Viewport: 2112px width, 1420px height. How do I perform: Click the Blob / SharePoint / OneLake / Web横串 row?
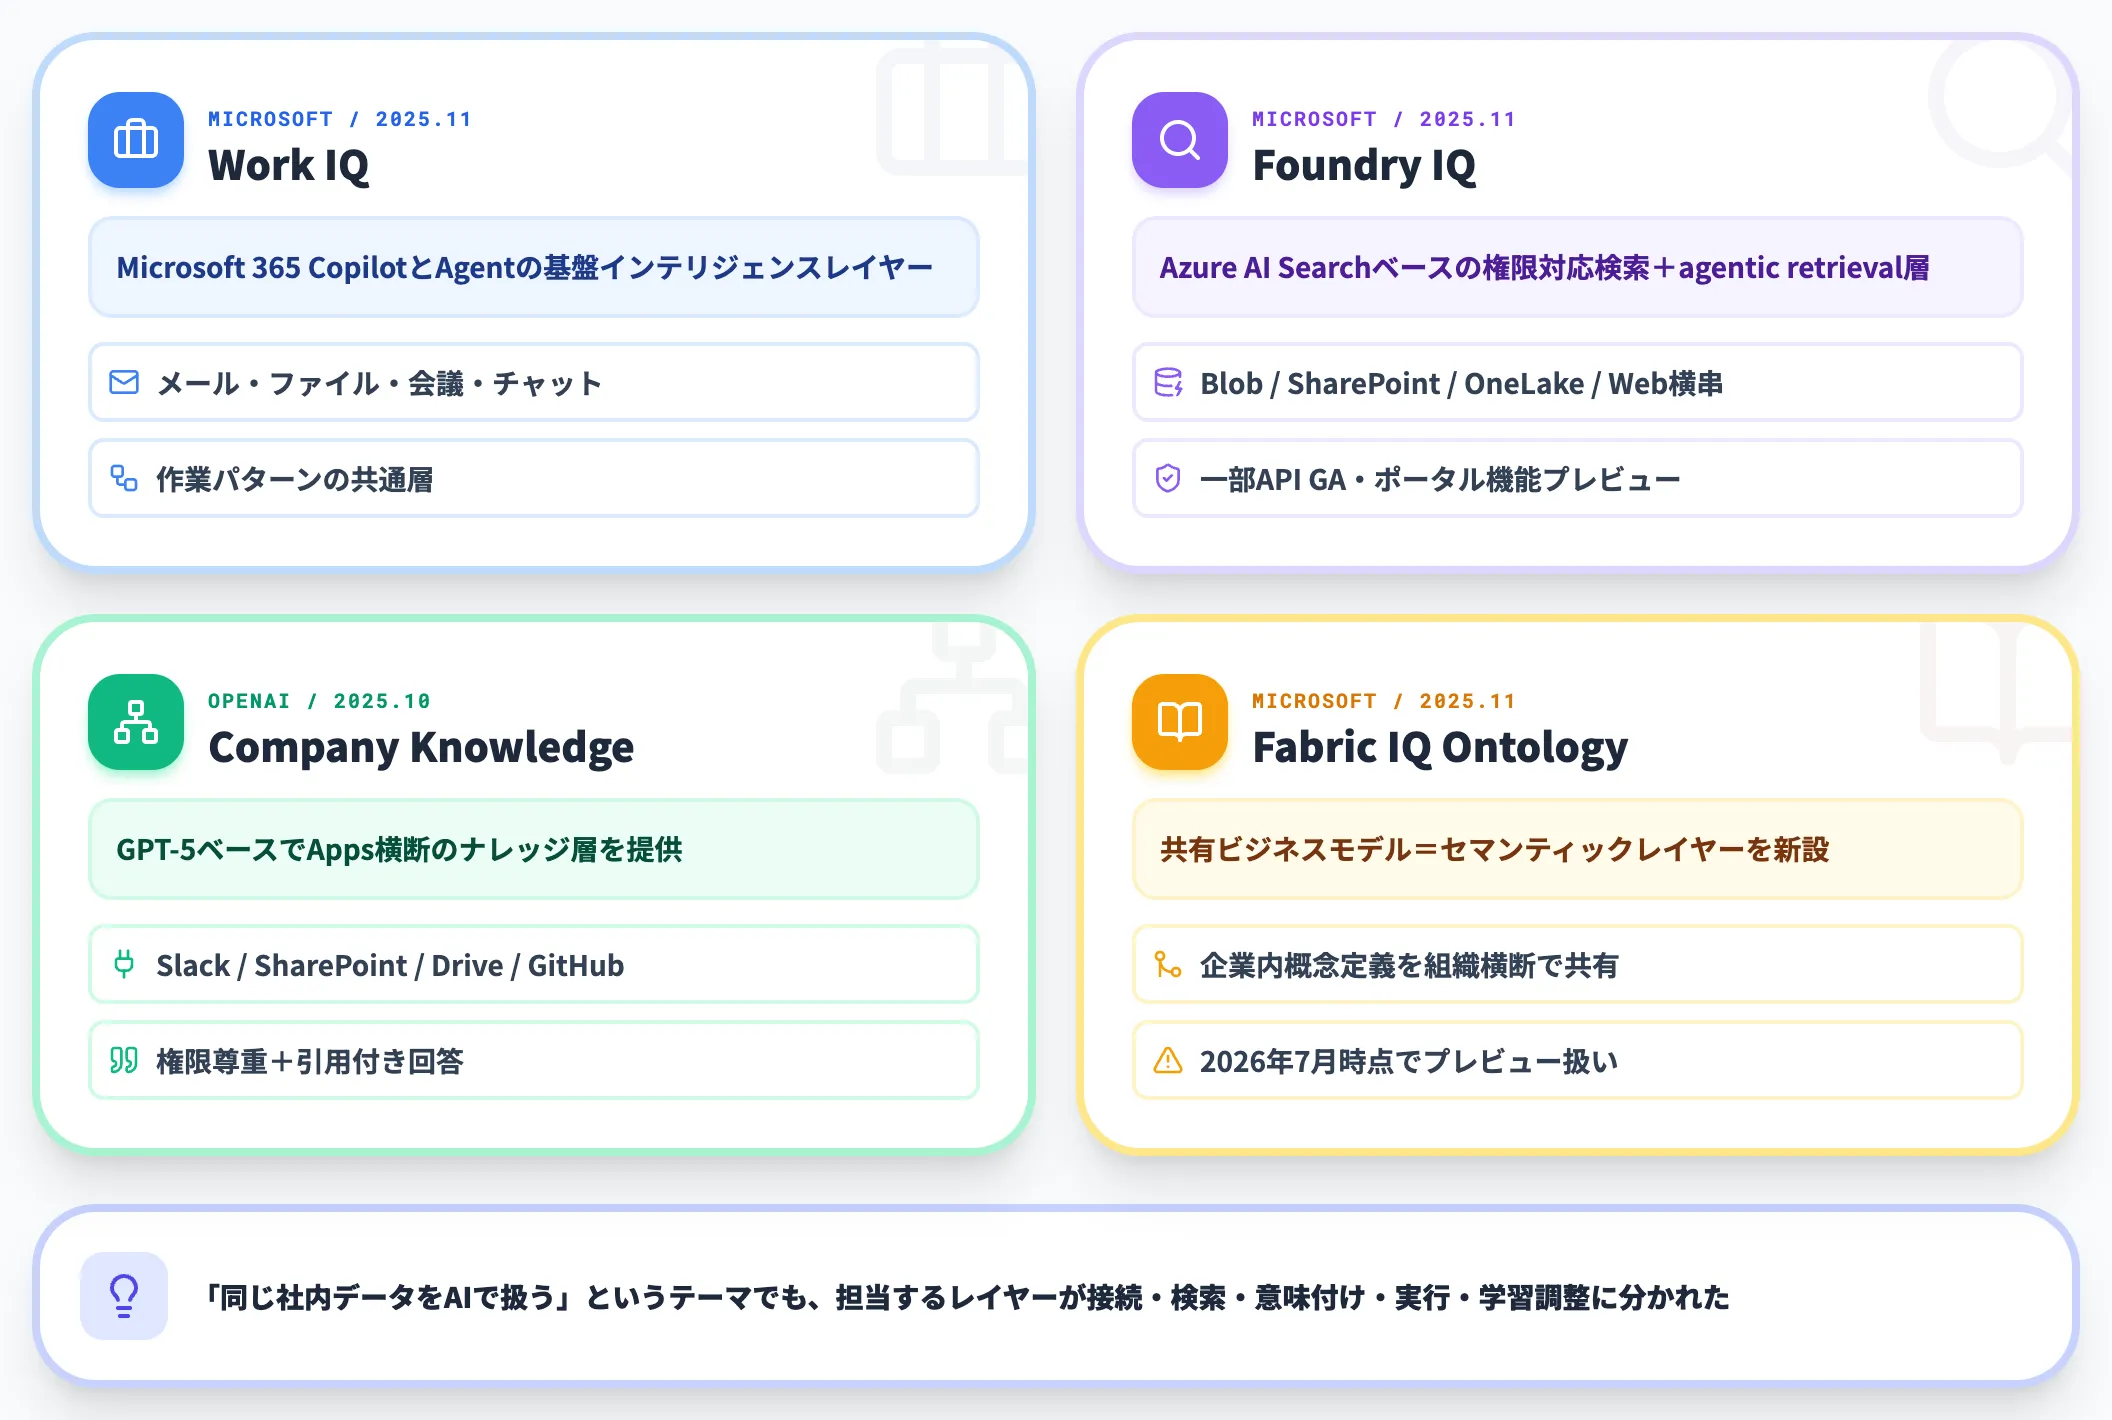(x=1578, y=382)
